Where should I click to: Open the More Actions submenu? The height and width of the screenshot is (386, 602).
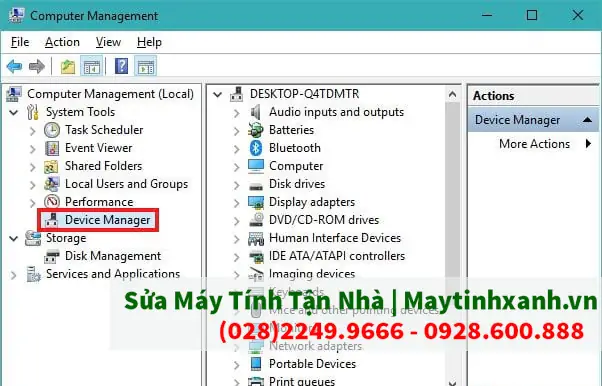534,144
